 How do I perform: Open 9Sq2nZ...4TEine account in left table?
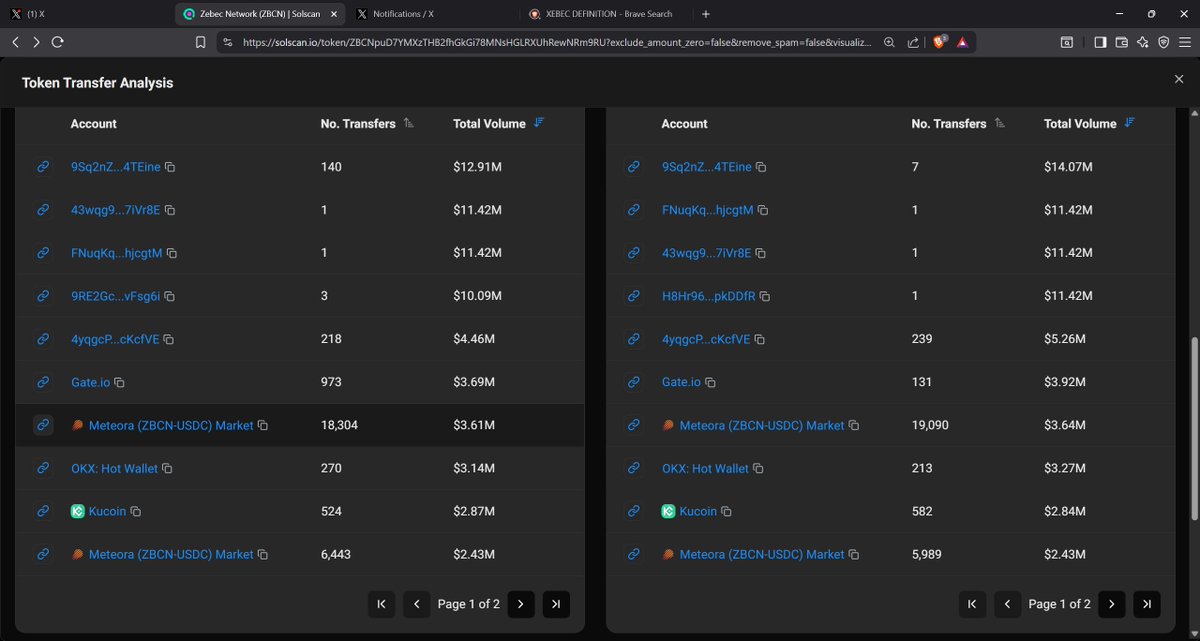click(x=115, y=167)
